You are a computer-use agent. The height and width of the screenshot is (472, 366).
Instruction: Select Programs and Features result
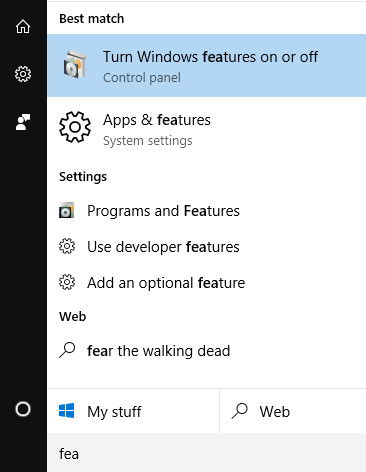207,211
